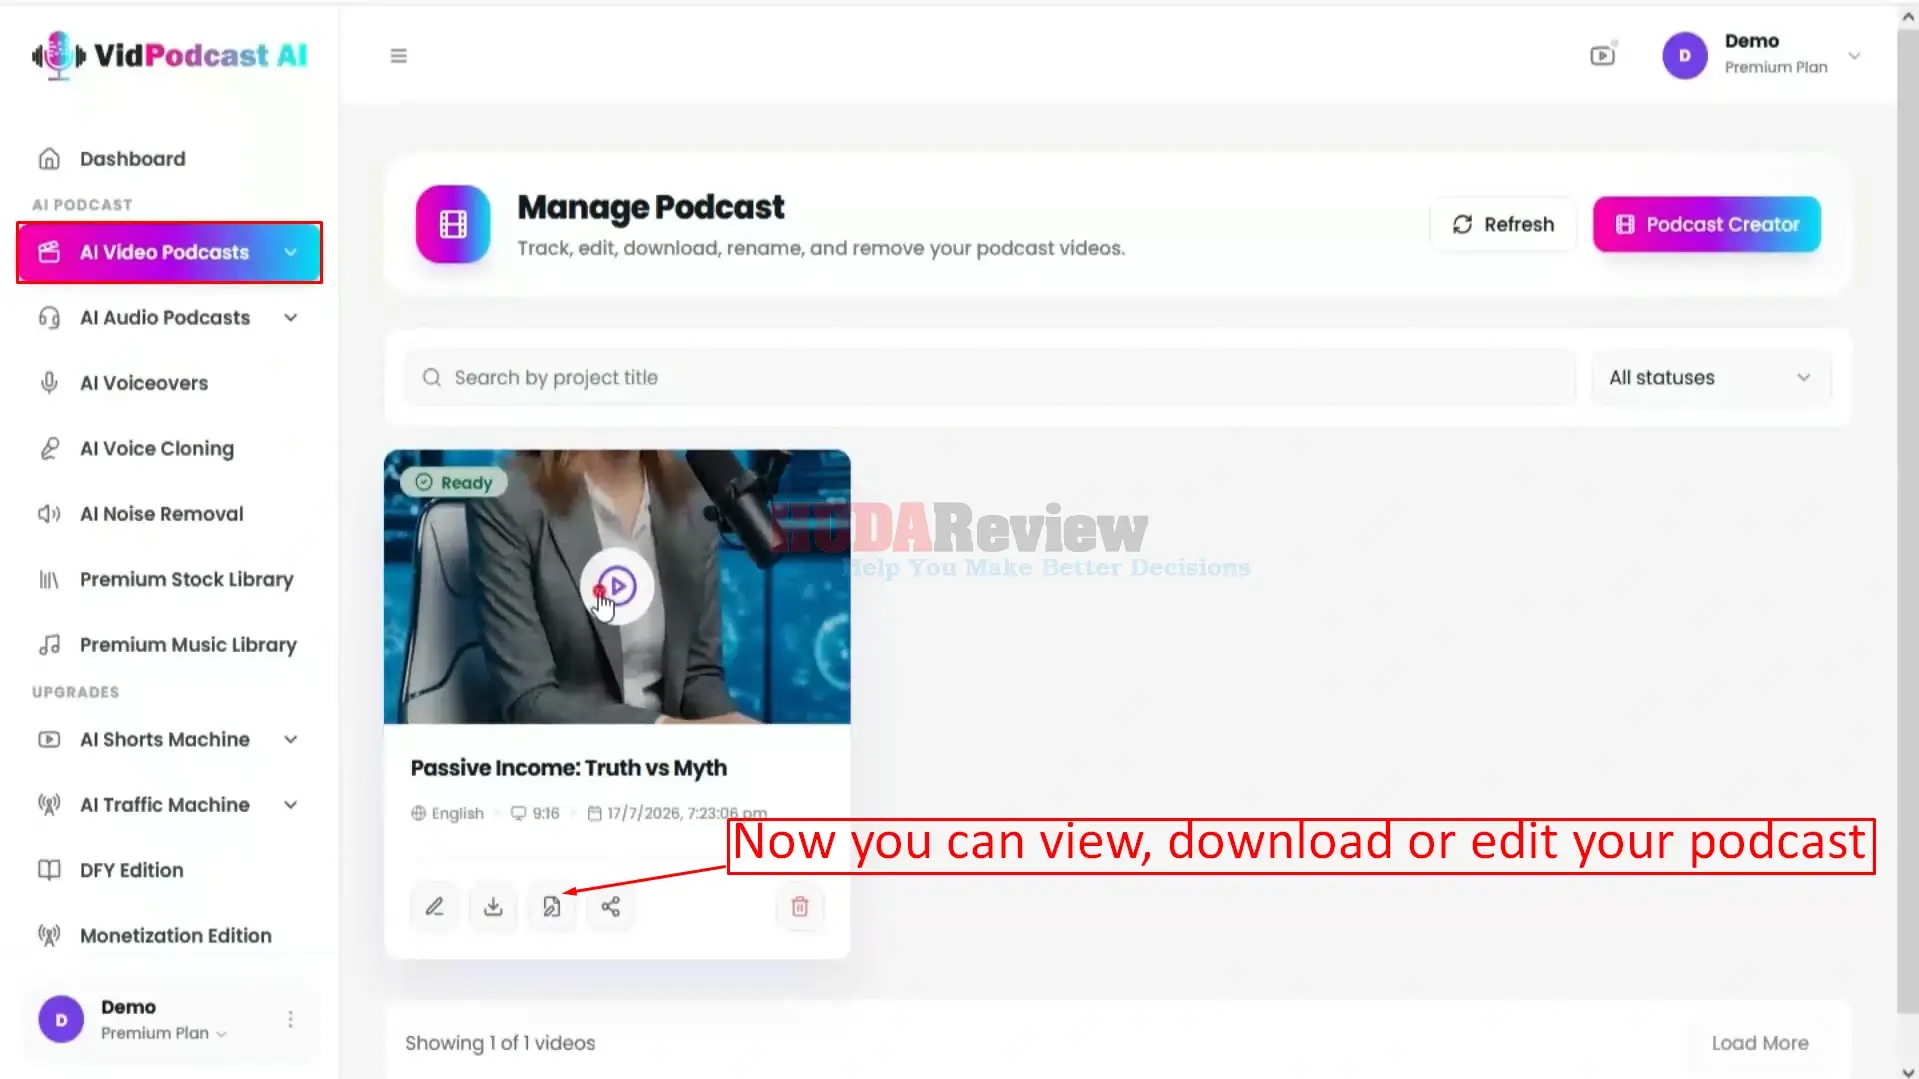Open AI Noise Removal tool
This screenshot has width=1919, height=1079.
tap(161, 514)
